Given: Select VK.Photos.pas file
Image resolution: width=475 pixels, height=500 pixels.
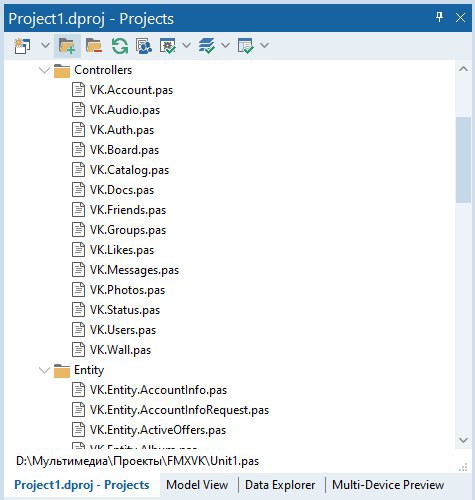Looking at the screenshot, I should 127,290.
